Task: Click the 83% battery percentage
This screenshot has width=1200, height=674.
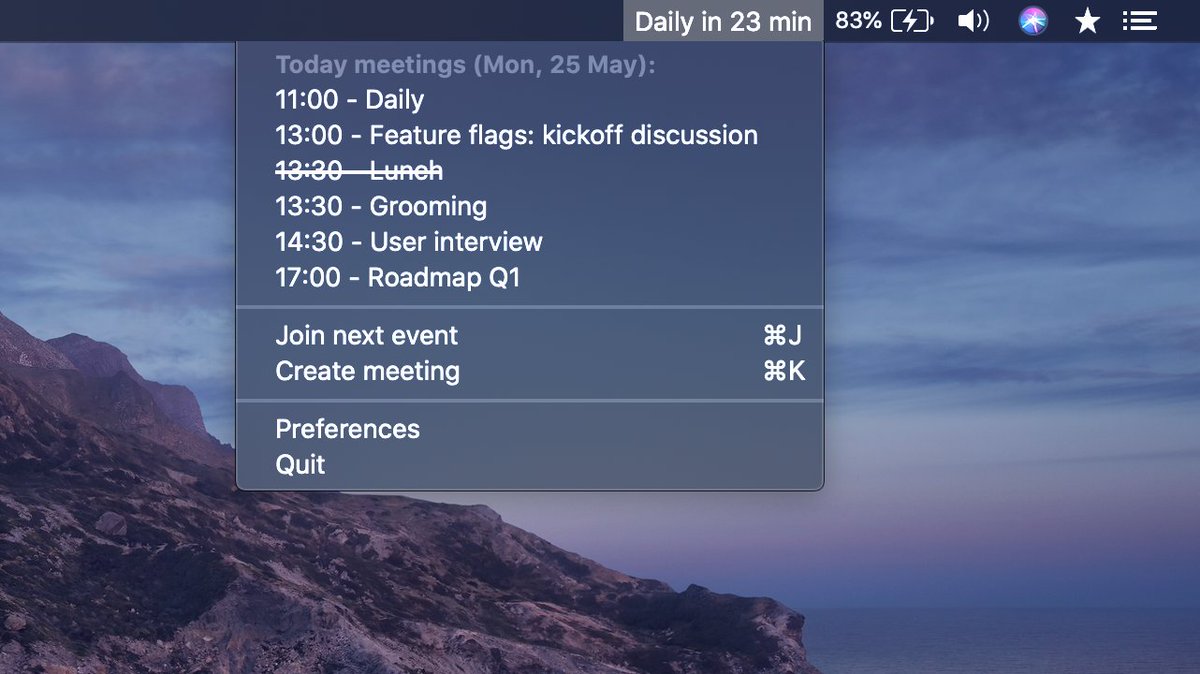Action: 858,20
